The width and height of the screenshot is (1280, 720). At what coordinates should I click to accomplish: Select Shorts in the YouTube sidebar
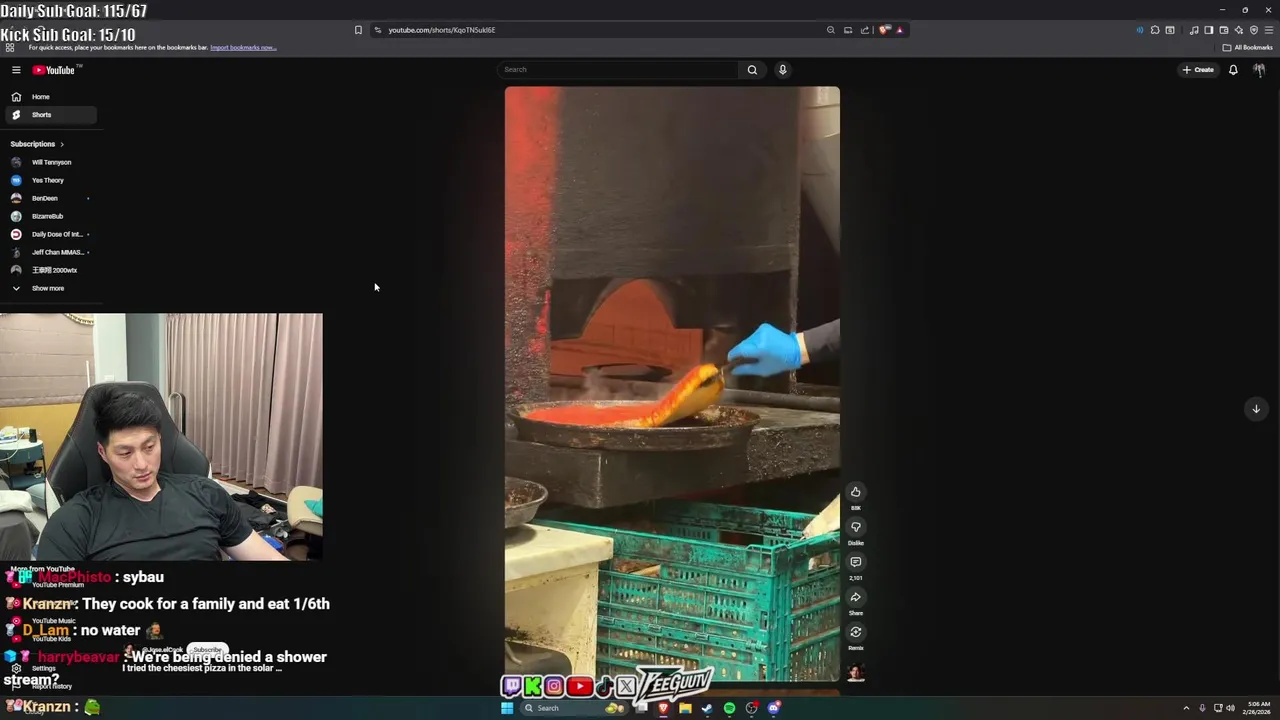click(x=50, y=115)
